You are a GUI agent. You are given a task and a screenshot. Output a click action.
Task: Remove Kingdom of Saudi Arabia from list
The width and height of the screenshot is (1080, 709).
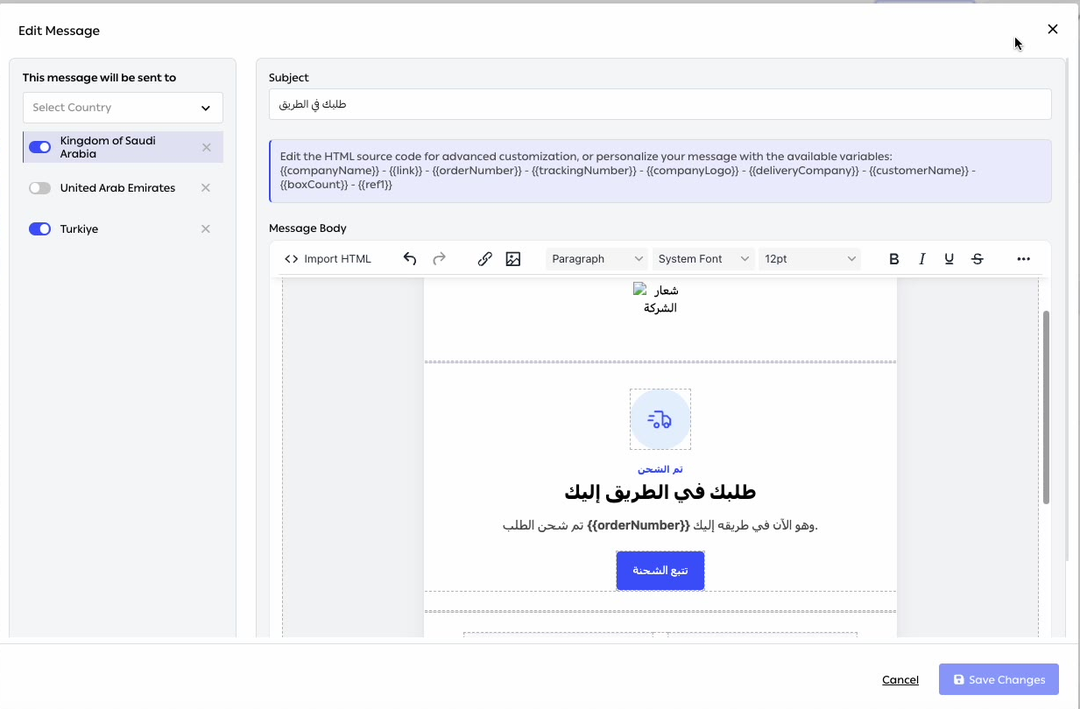(x=206, y=147)
